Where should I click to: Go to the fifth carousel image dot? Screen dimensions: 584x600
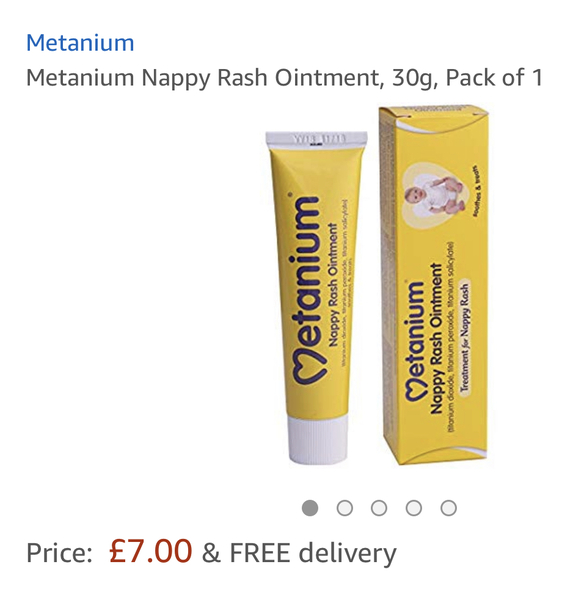(449, 508)
